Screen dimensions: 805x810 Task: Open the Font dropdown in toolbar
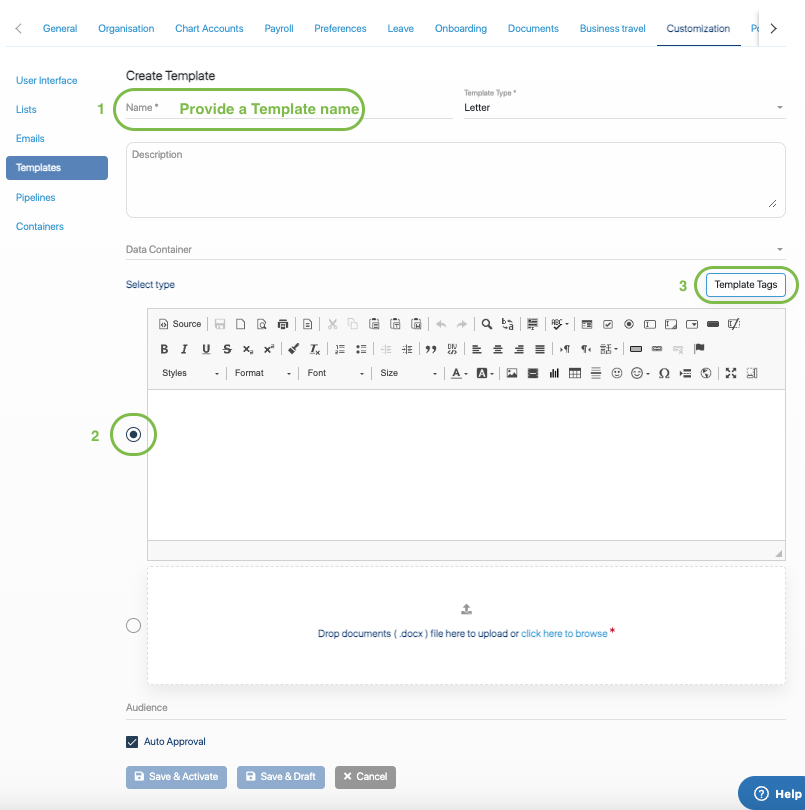pos(334,373)
